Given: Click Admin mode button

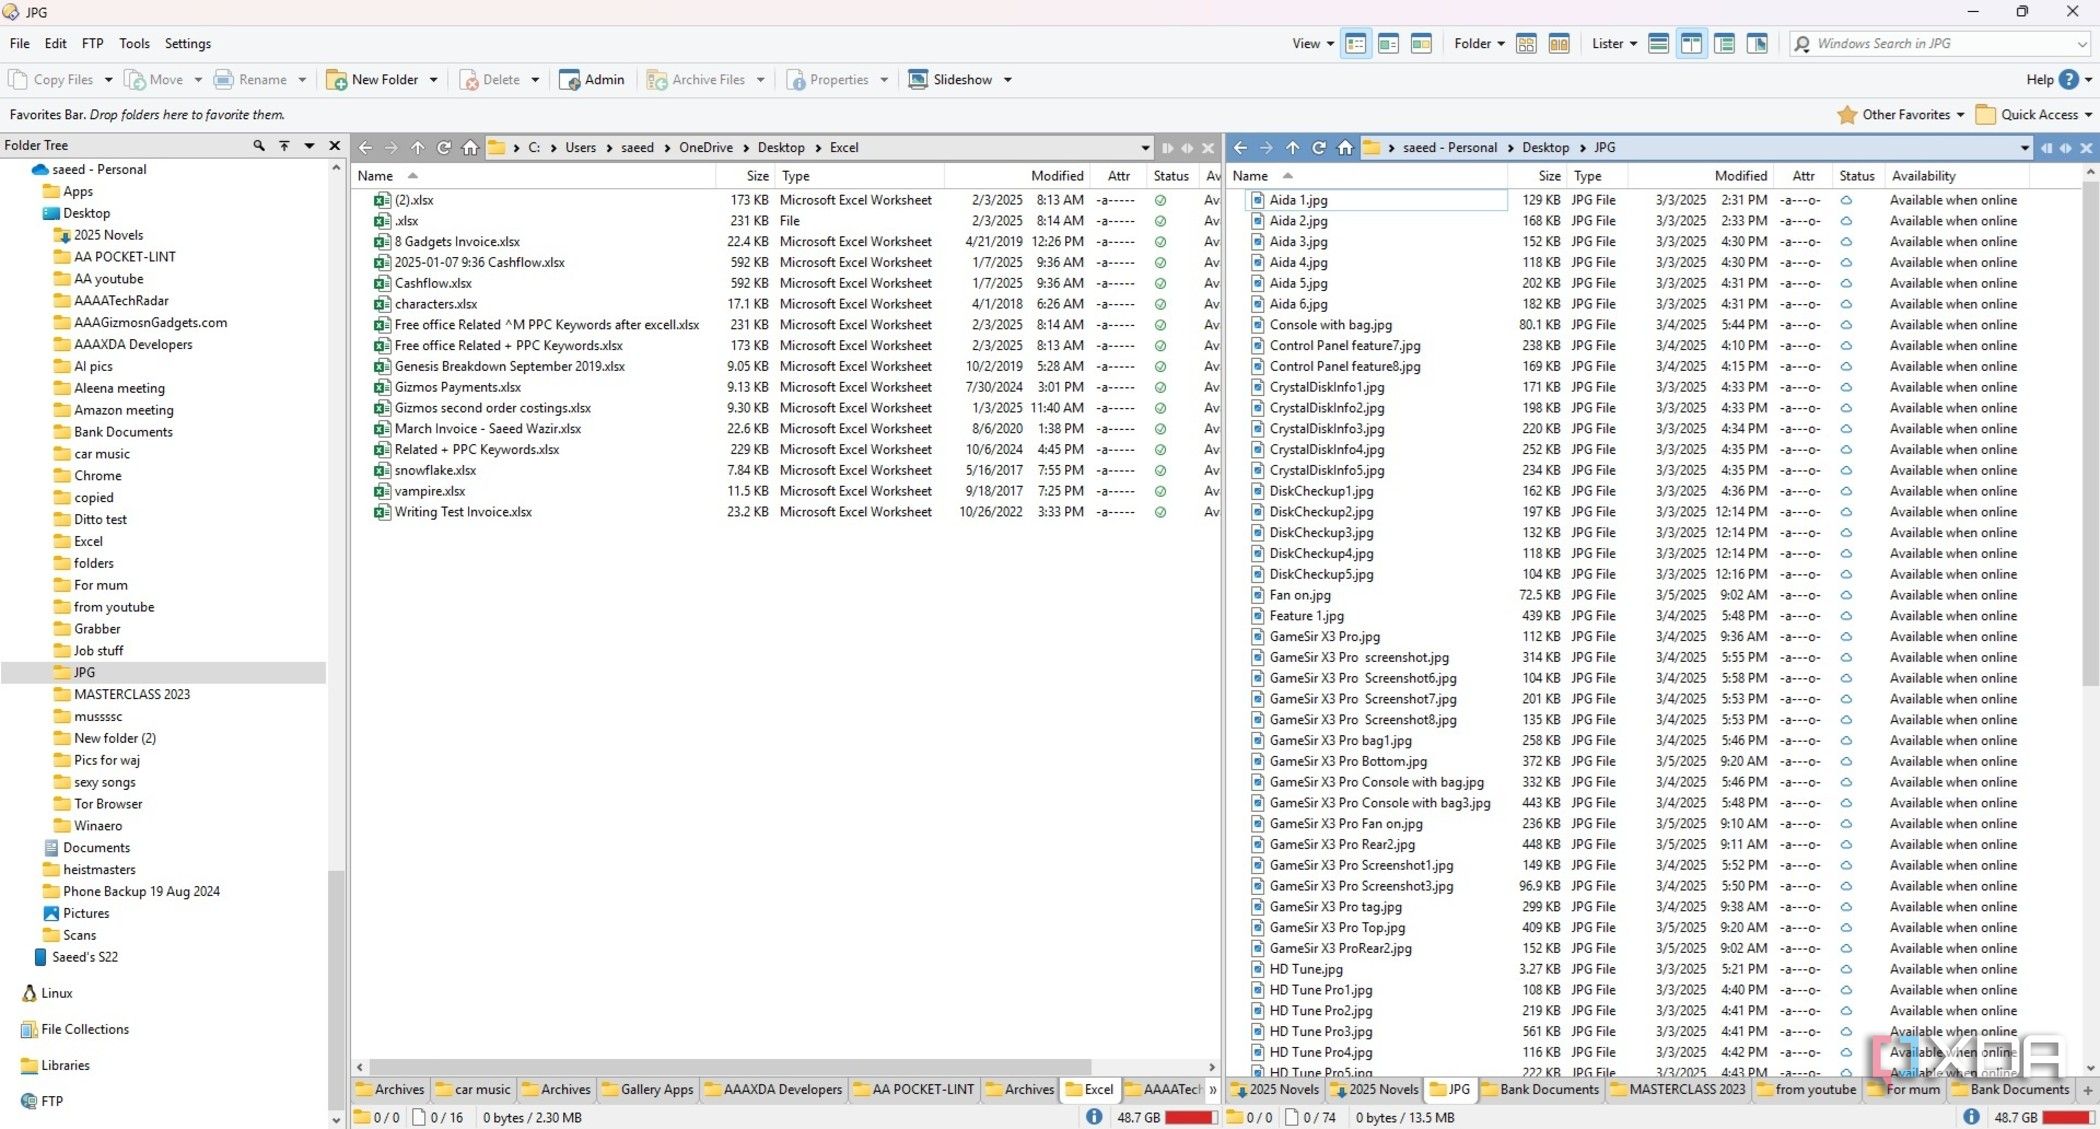Looking at the screenshot, I should coord(592,80).
